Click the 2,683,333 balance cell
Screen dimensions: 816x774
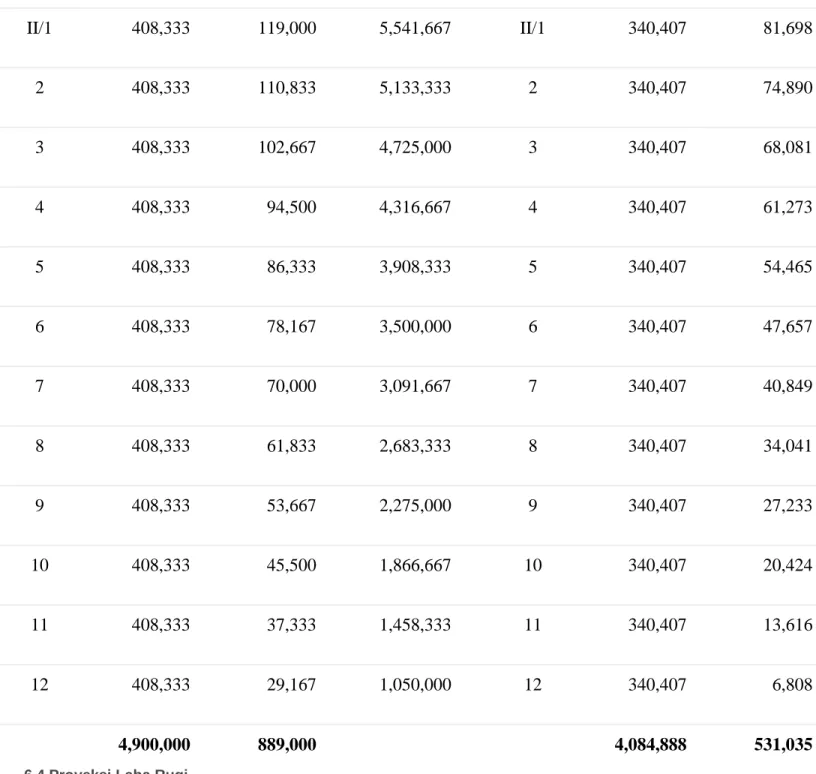(415, 446)
